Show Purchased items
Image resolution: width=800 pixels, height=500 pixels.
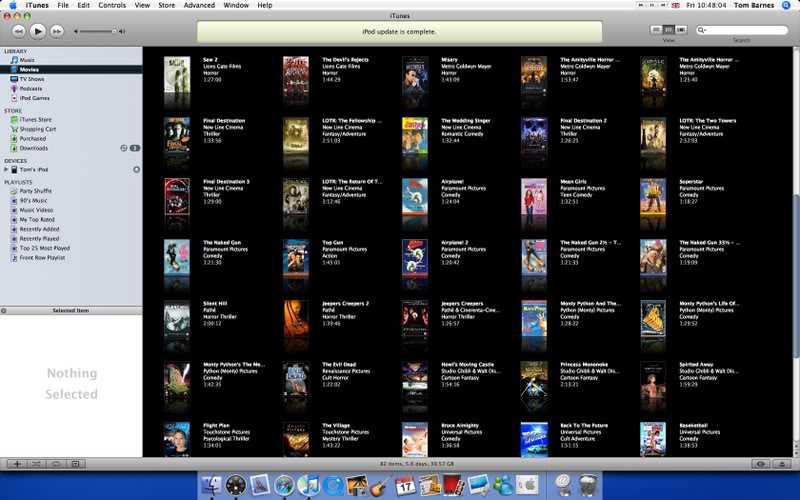click(x=33, y=139)
